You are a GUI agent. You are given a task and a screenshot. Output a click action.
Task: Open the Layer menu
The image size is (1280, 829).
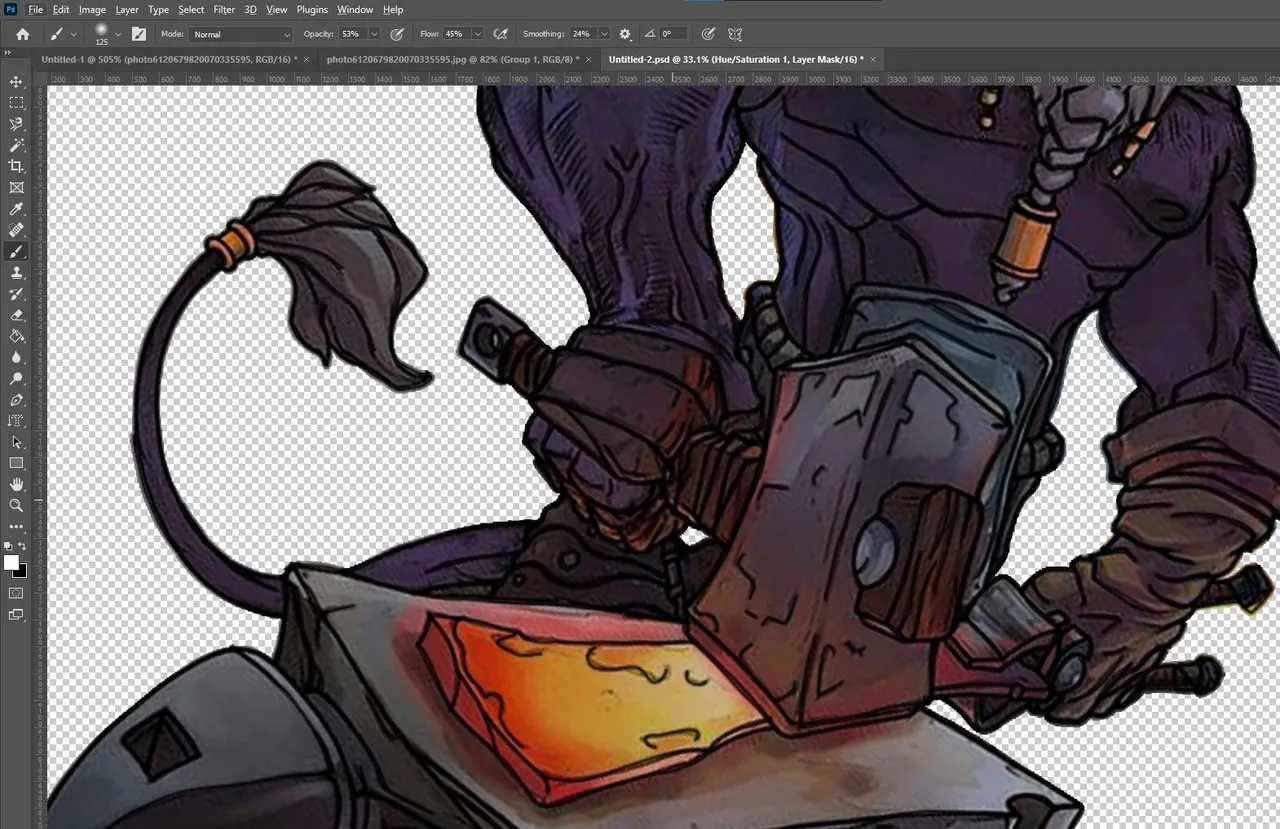pyautogui.click(x=127, y=9)
